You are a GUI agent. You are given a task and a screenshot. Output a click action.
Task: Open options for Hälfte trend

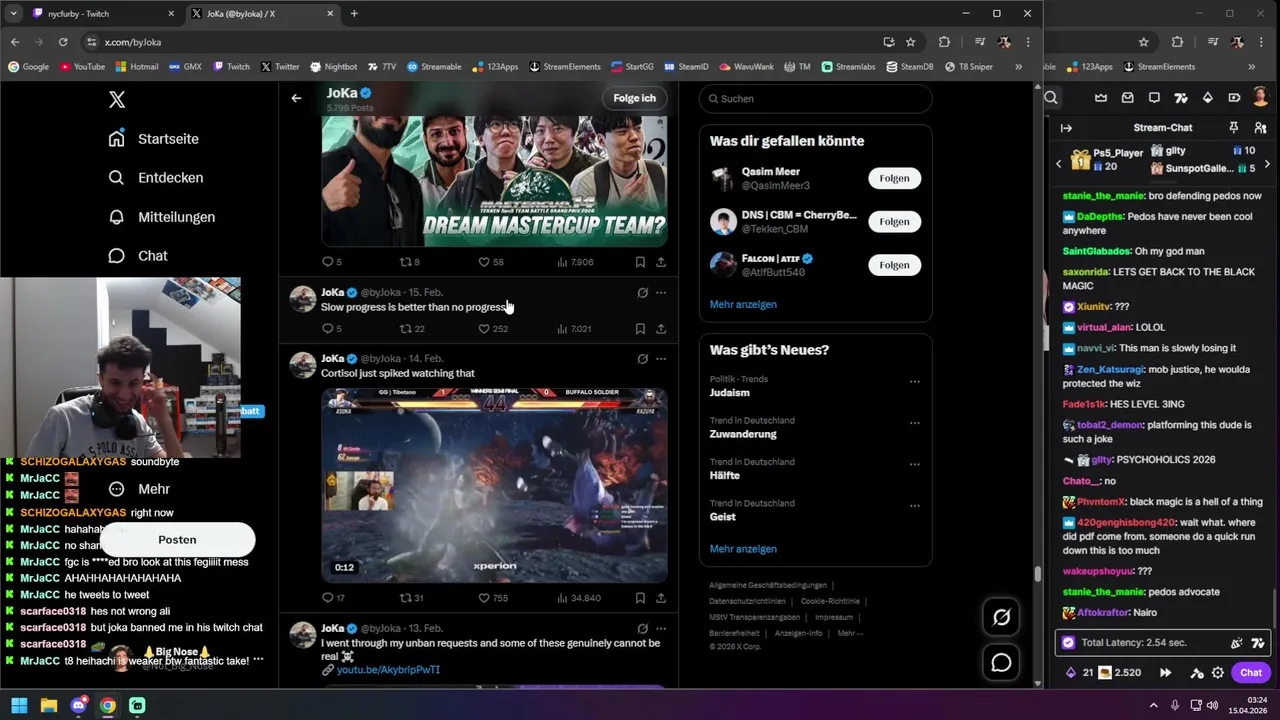click(914, 465)
